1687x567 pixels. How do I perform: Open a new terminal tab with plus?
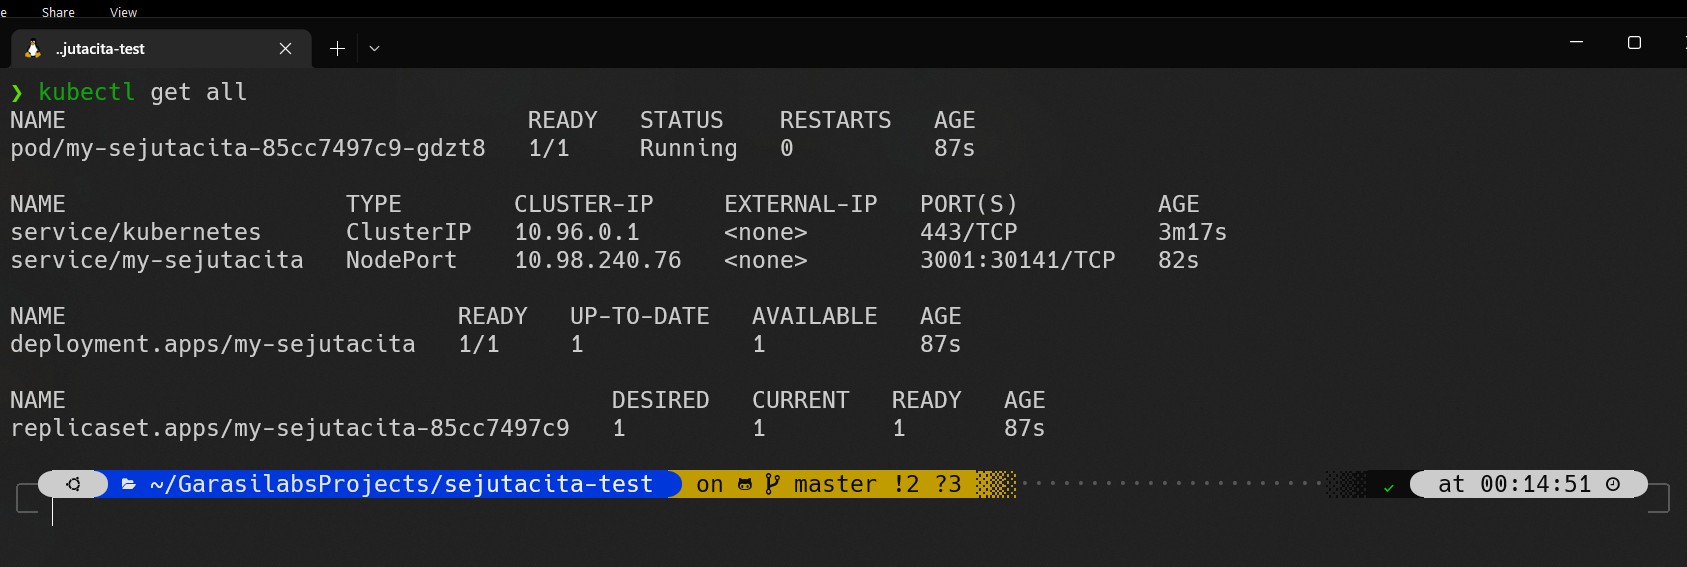click(x=337, y=48)
